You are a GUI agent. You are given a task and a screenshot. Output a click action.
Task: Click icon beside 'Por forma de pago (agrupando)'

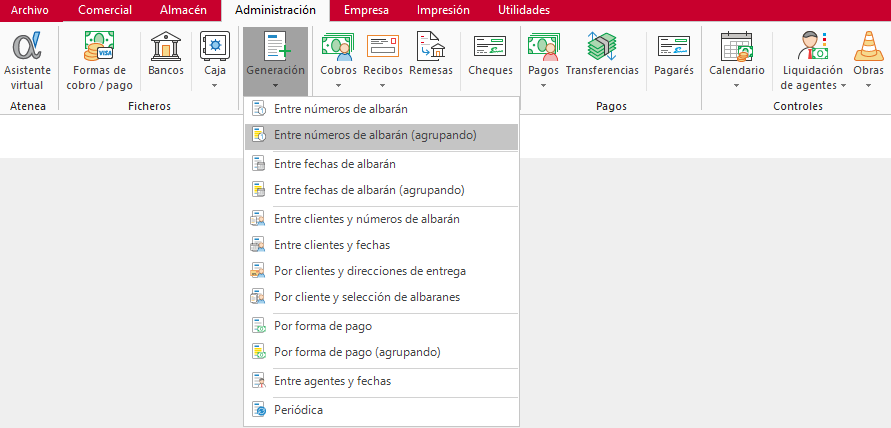click(x=259, y=352)
